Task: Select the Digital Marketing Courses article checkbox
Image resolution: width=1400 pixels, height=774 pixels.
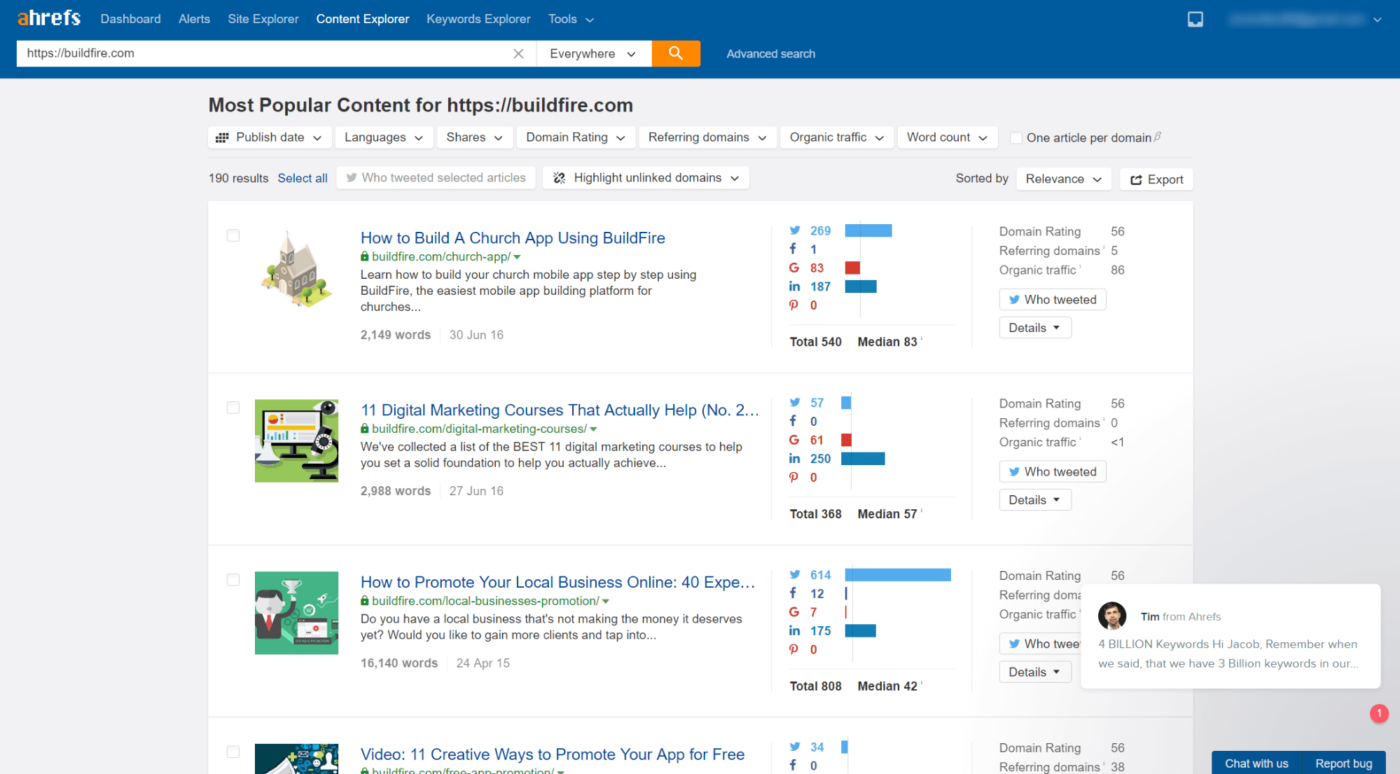Action: click(233, 408)
